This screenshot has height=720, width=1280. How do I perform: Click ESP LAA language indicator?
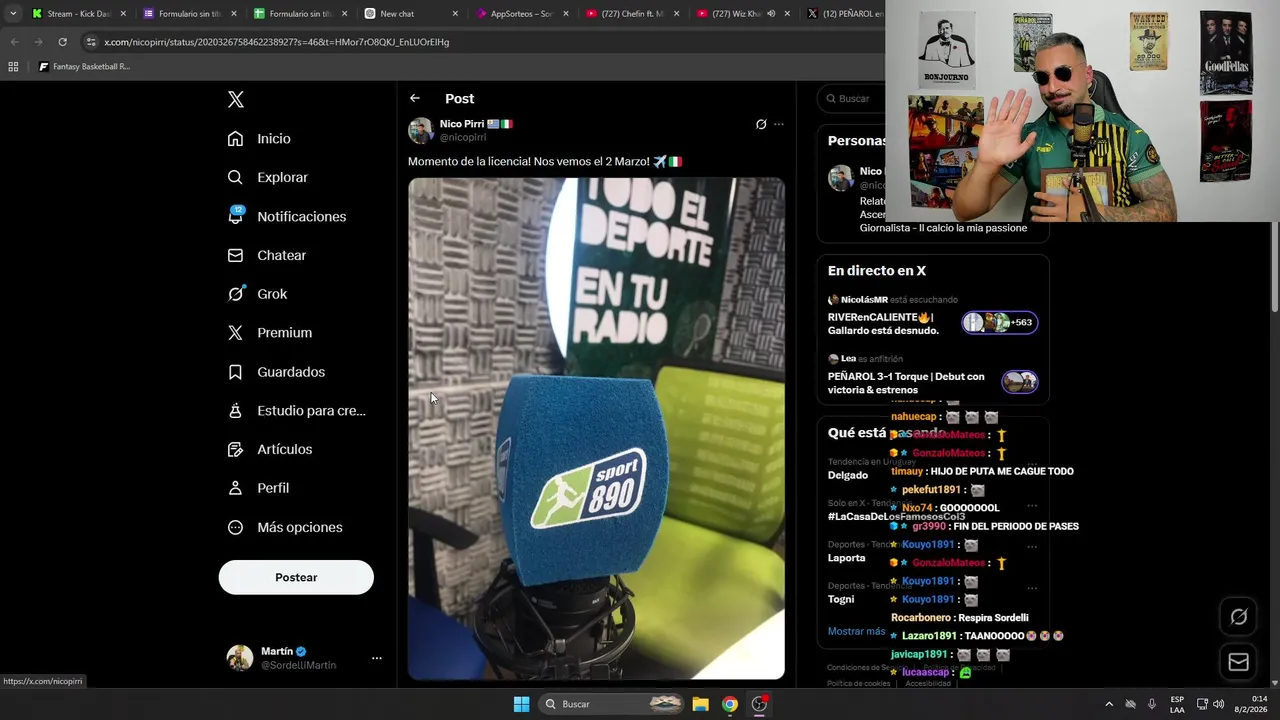(1177, 704)
